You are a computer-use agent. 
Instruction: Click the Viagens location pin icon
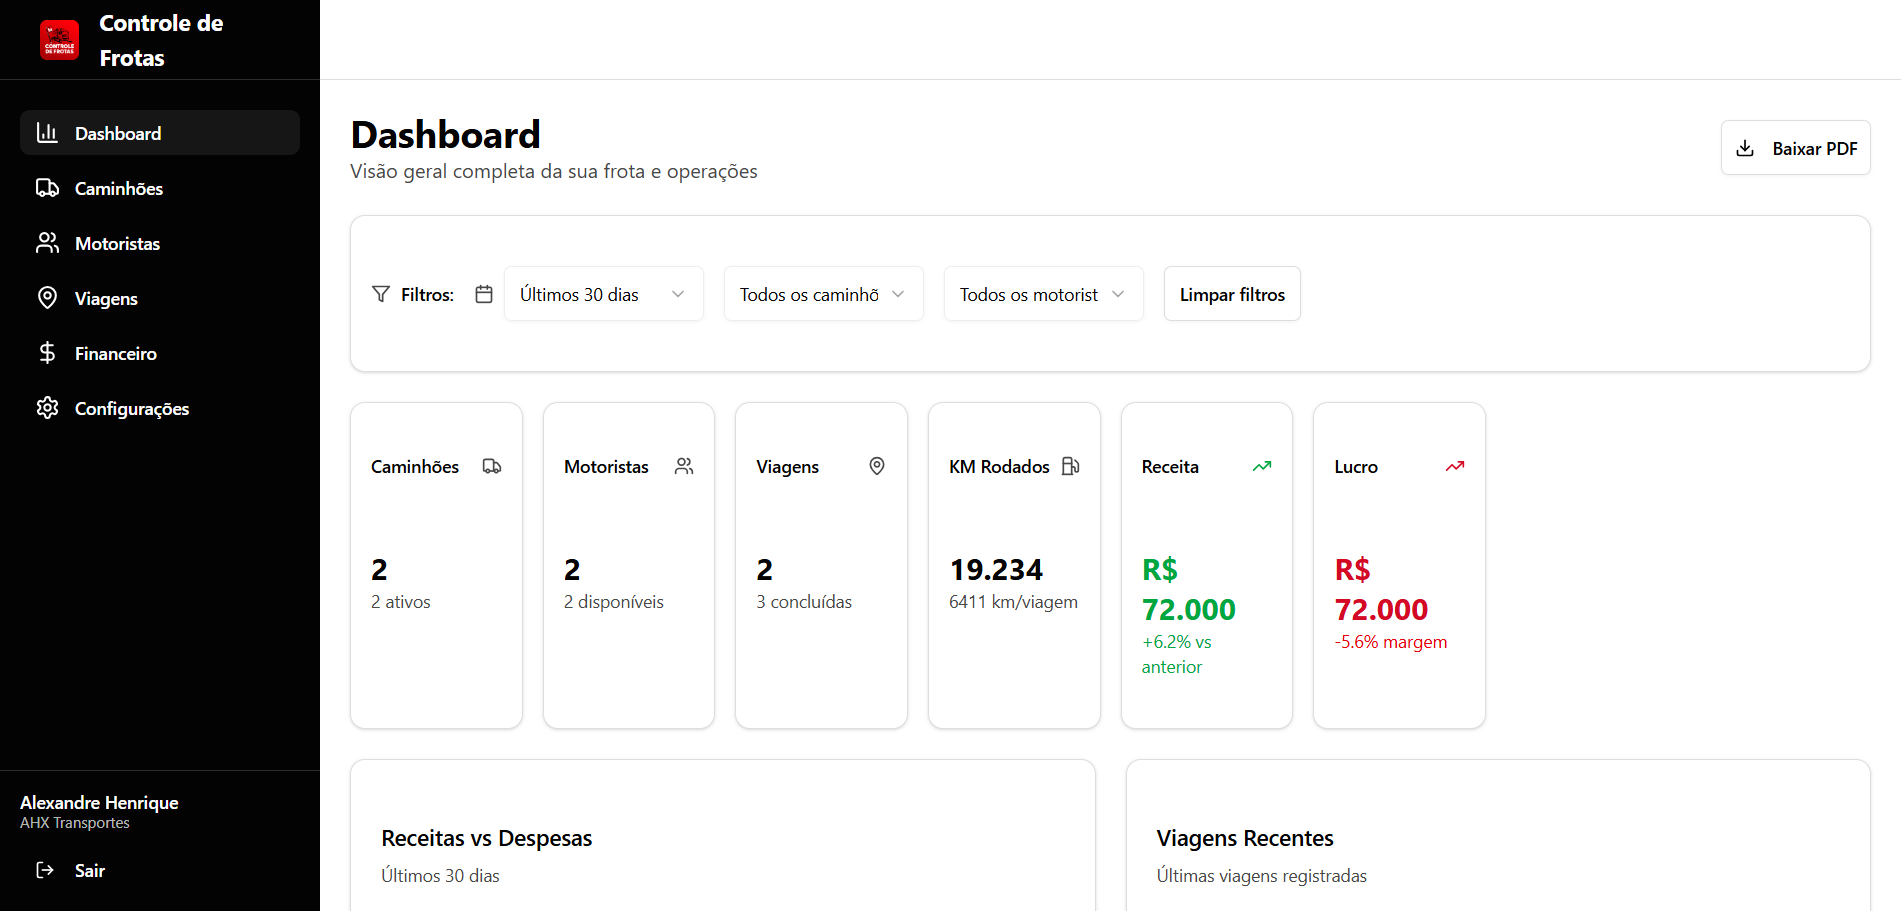pos(48,297)
